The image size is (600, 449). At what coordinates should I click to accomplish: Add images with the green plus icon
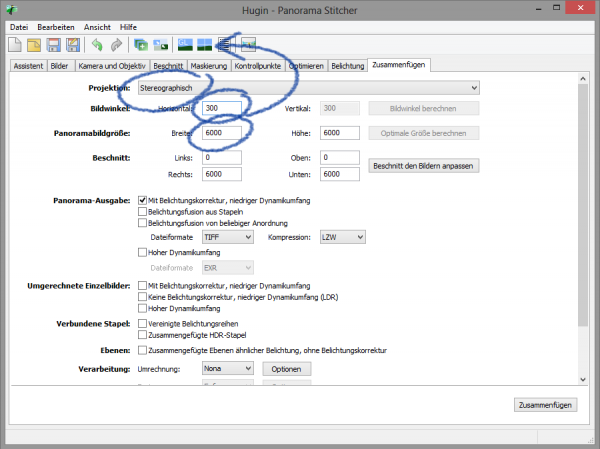pos(141,45)
